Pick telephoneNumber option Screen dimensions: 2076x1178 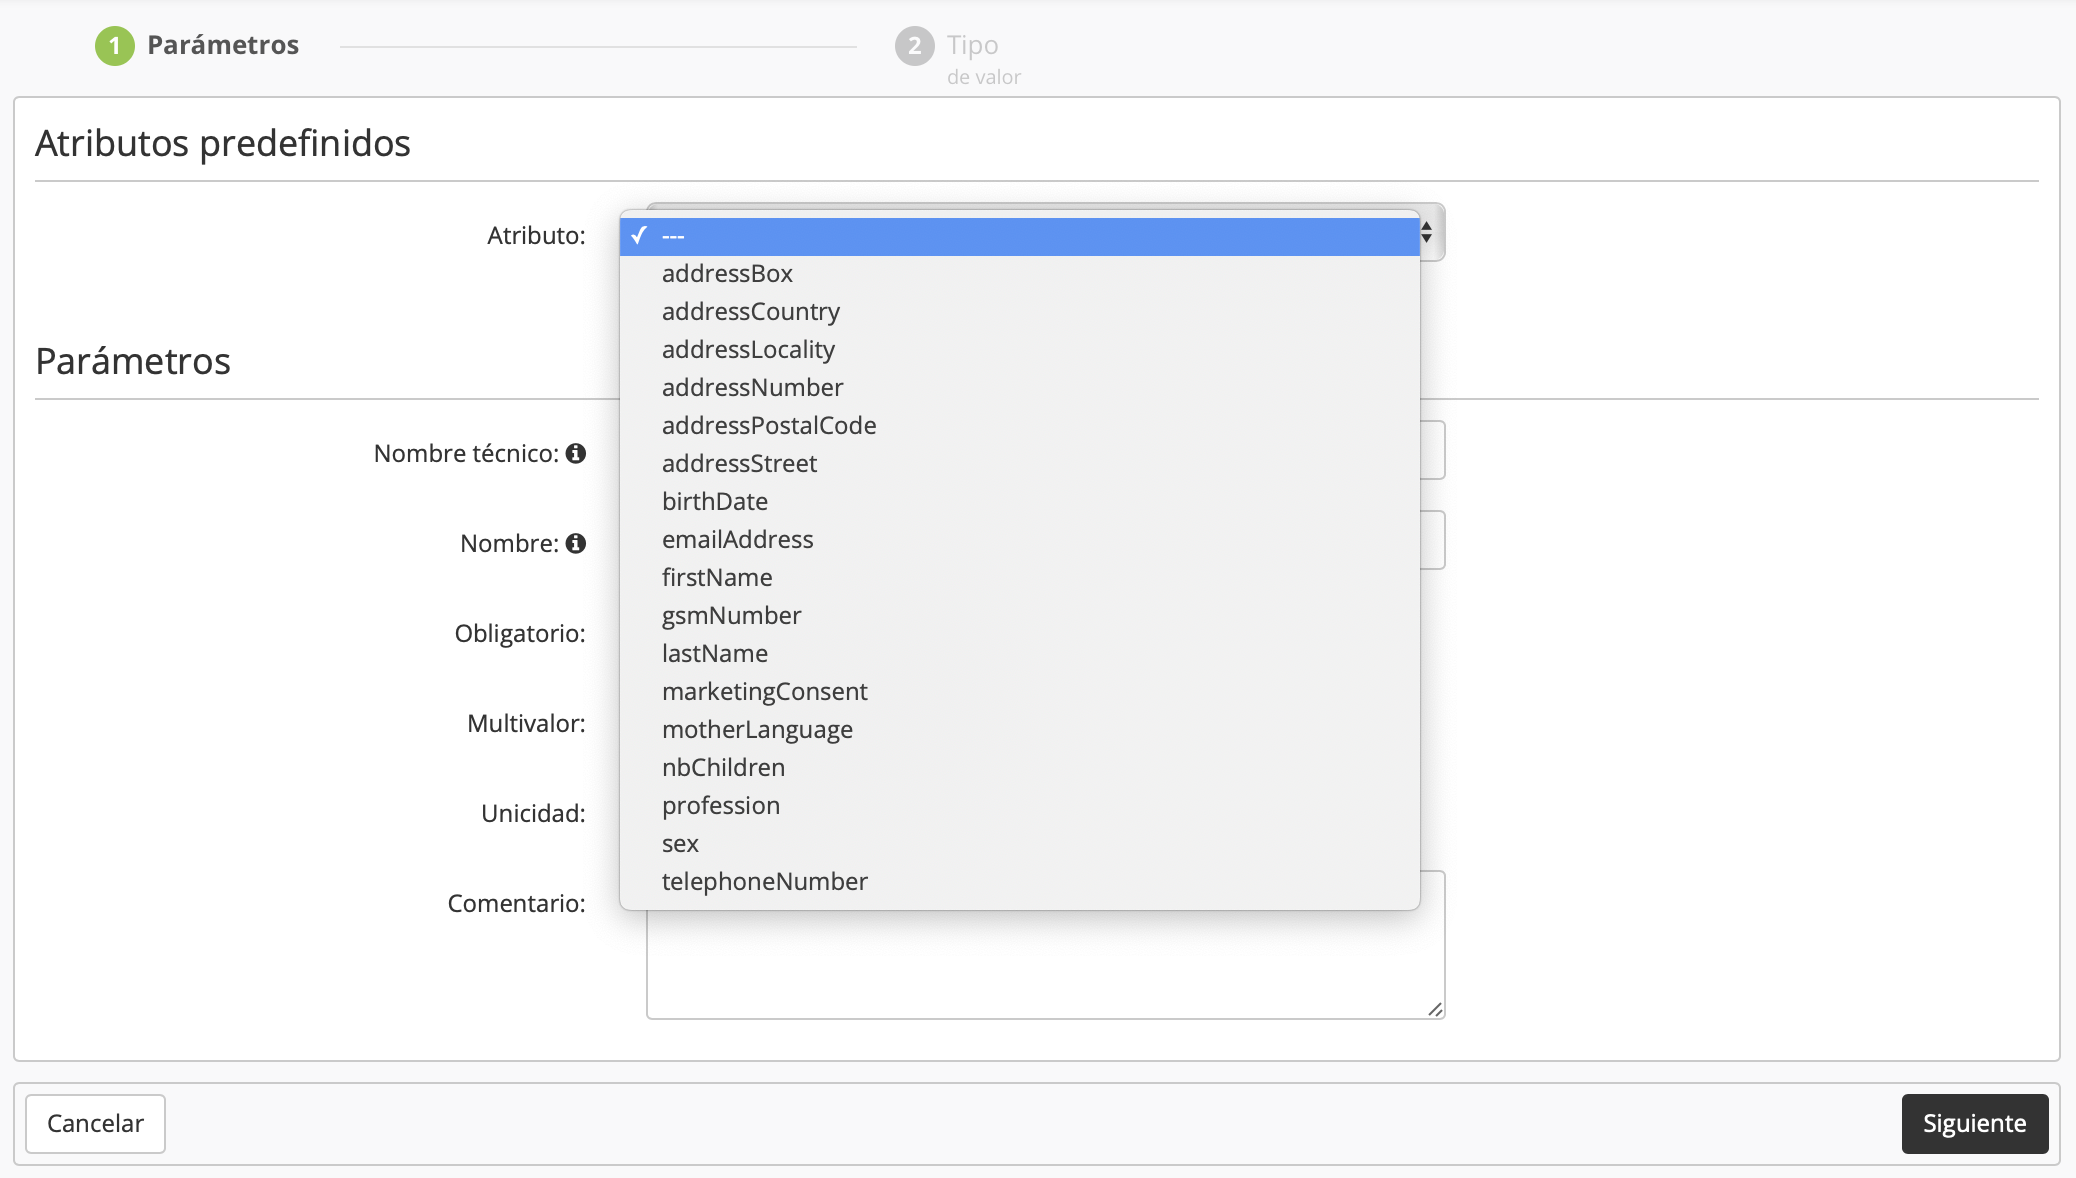(764, 882)
